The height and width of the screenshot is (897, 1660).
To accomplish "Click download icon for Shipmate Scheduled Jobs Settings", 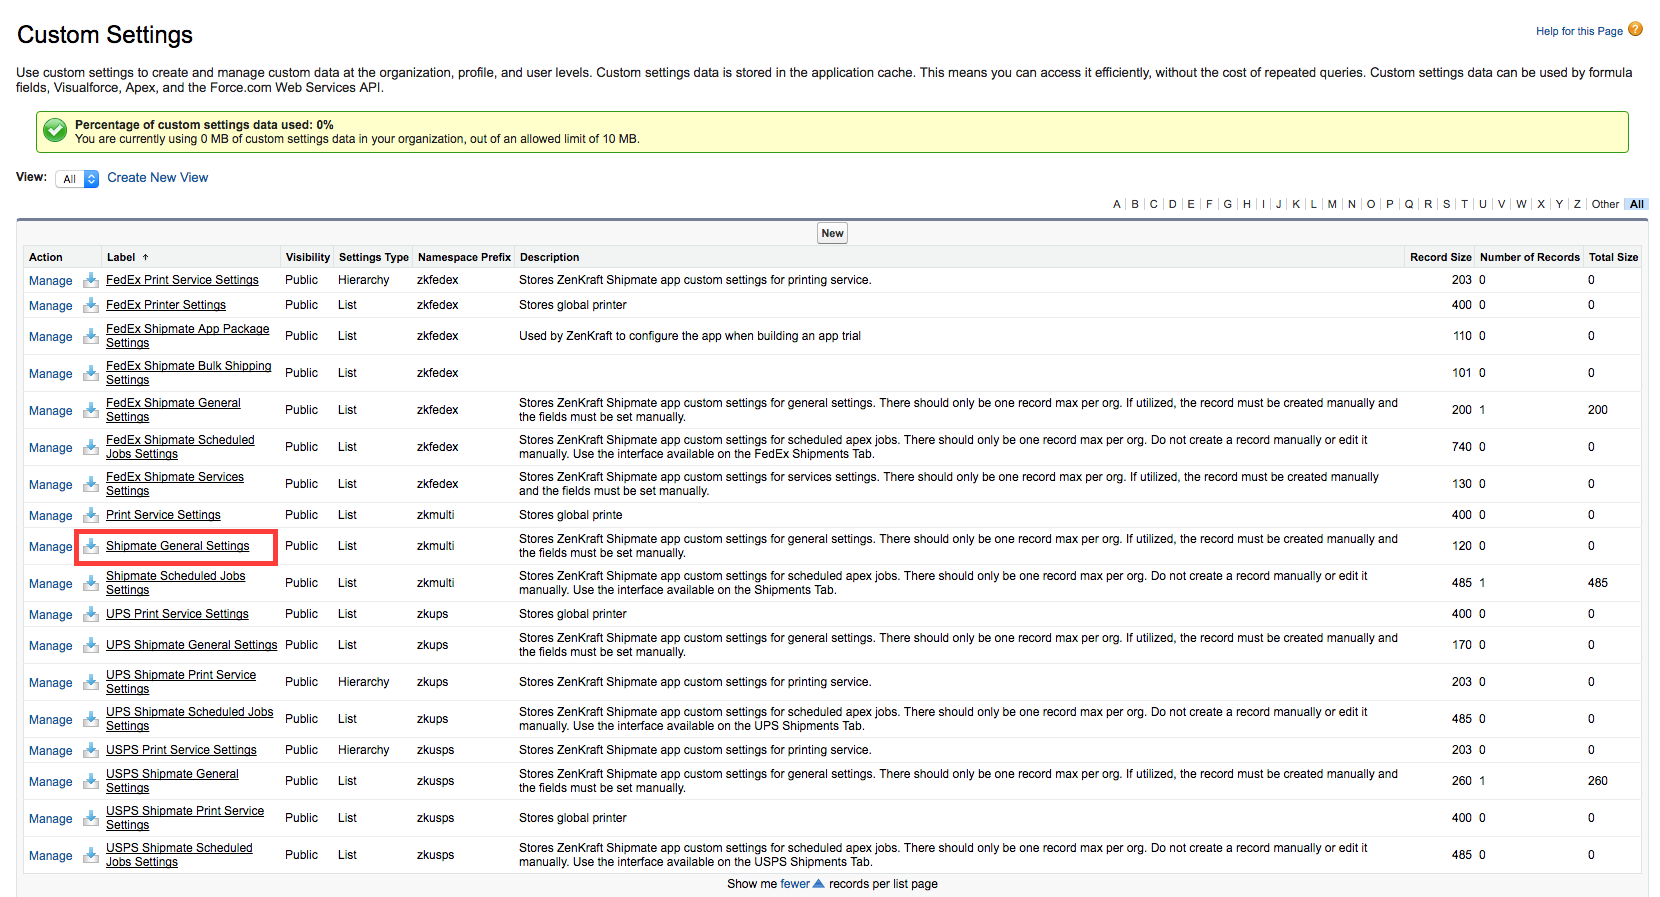I will tap(90, 583).
